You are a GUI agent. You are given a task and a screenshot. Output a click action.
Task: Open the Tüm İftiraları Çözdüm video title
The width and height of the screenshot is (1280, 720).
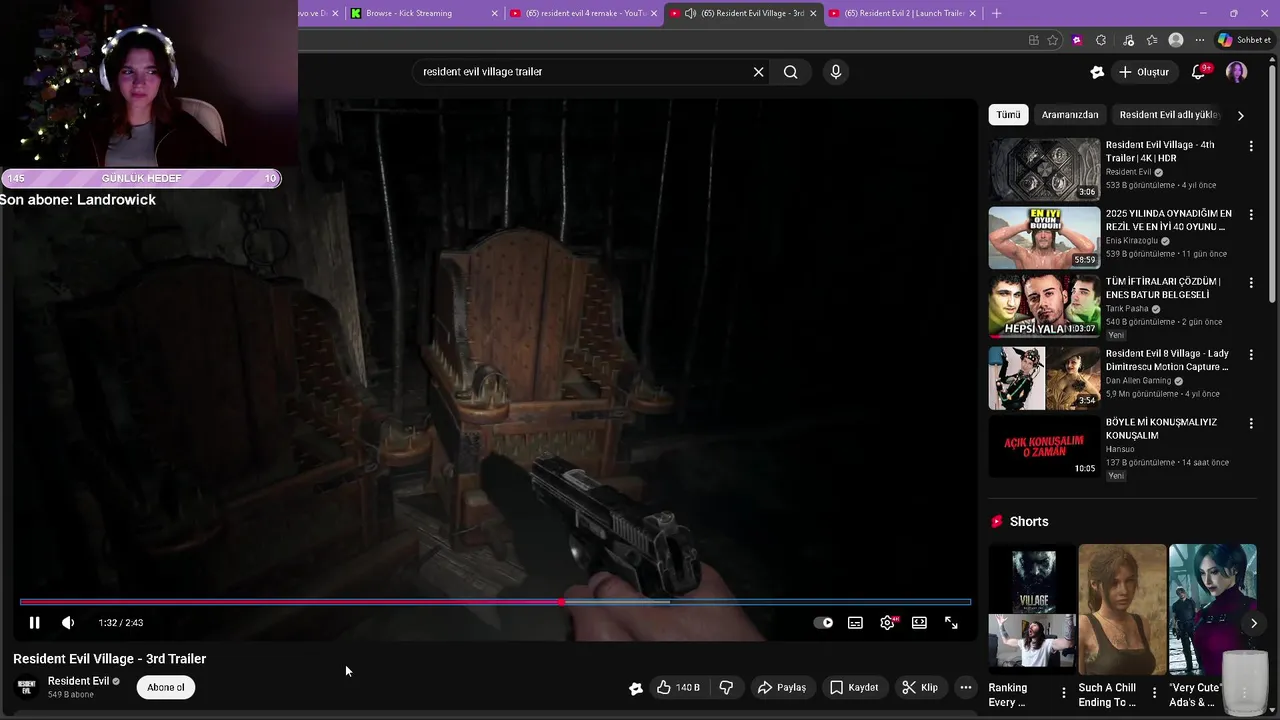[1163, 288]
